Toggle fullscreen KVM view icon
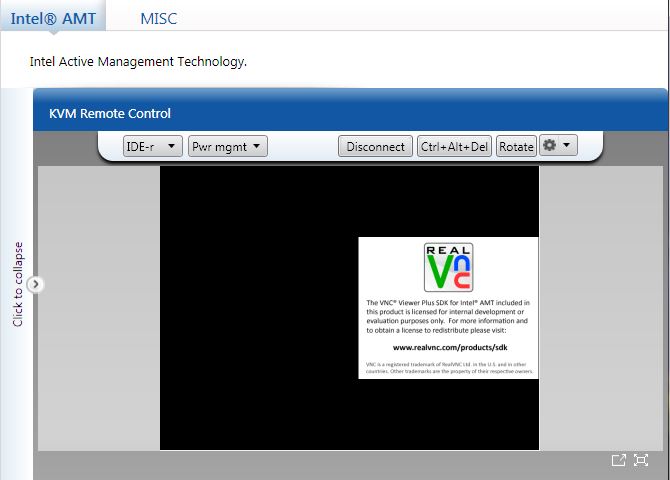This screenshot has height=480, width=670. (x=641, y=460)
